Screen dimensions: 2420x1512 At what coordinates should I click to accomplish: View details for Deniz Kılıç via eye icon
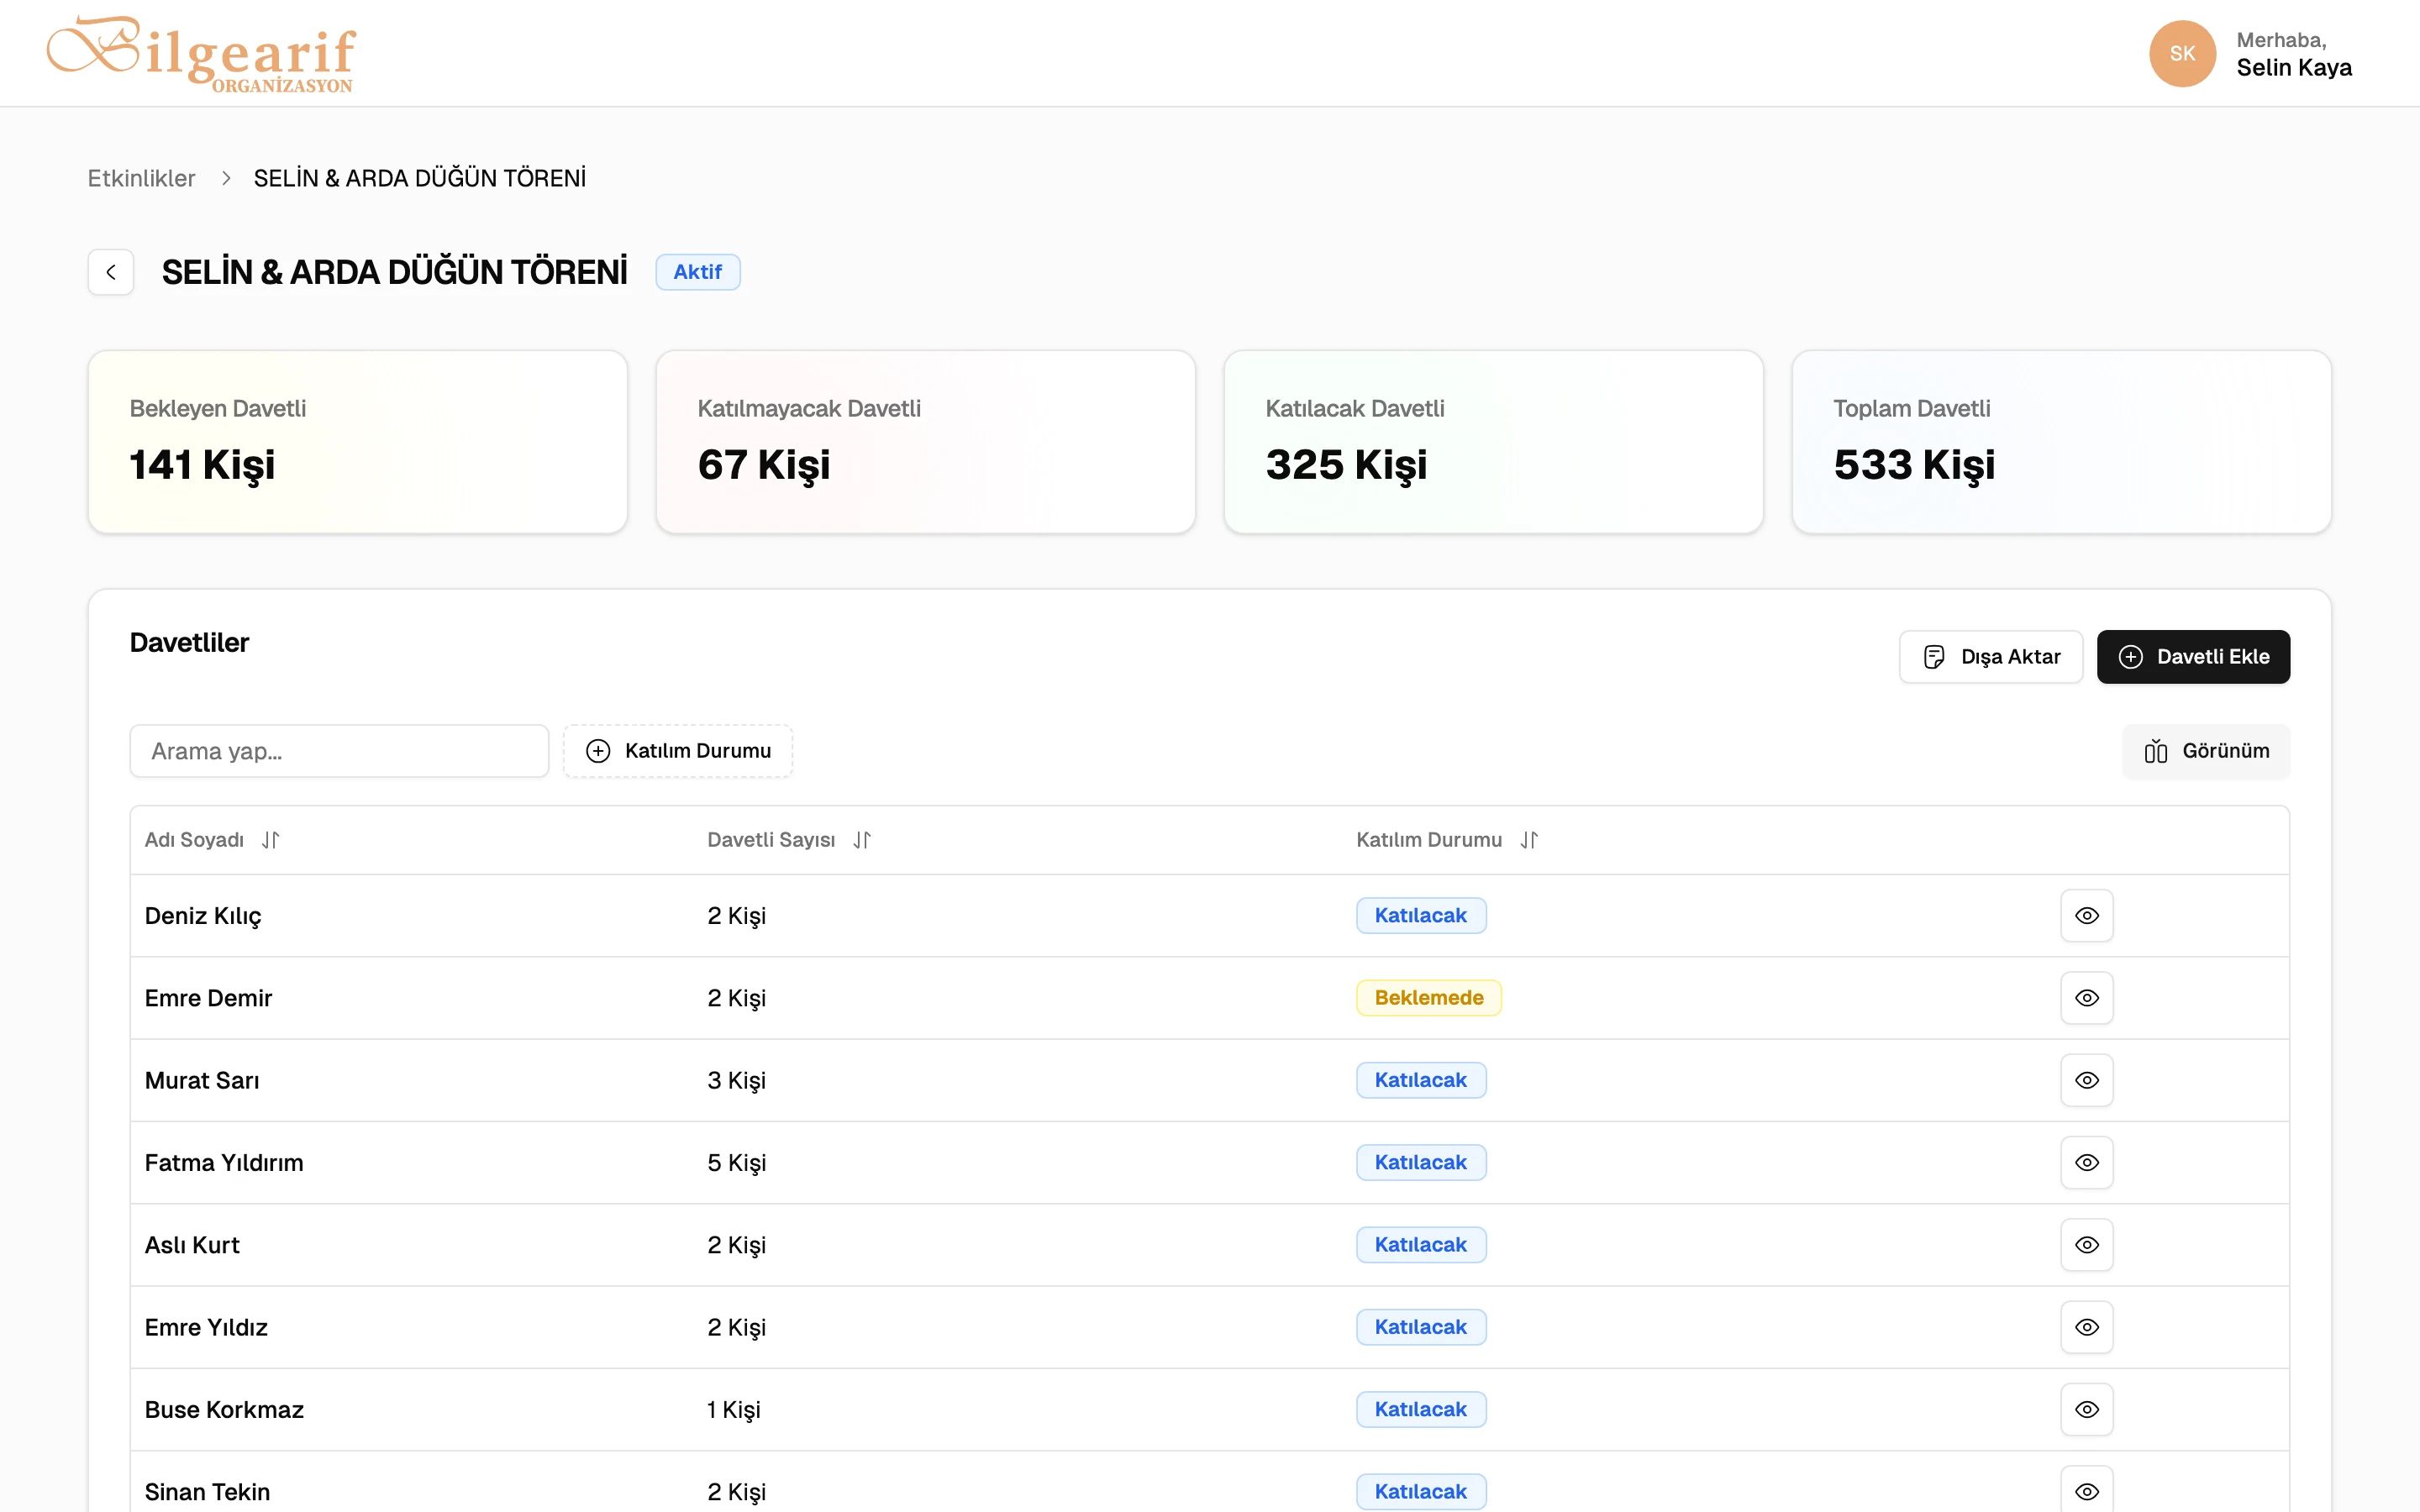2086,915
